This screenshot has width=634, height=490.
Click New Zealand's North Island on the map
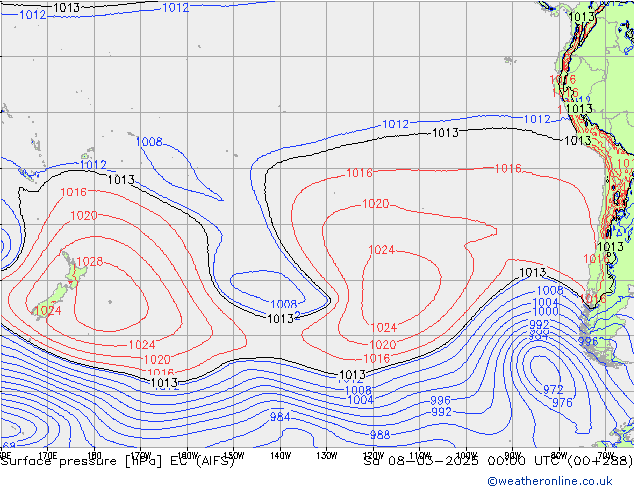(x=73, y=272)
